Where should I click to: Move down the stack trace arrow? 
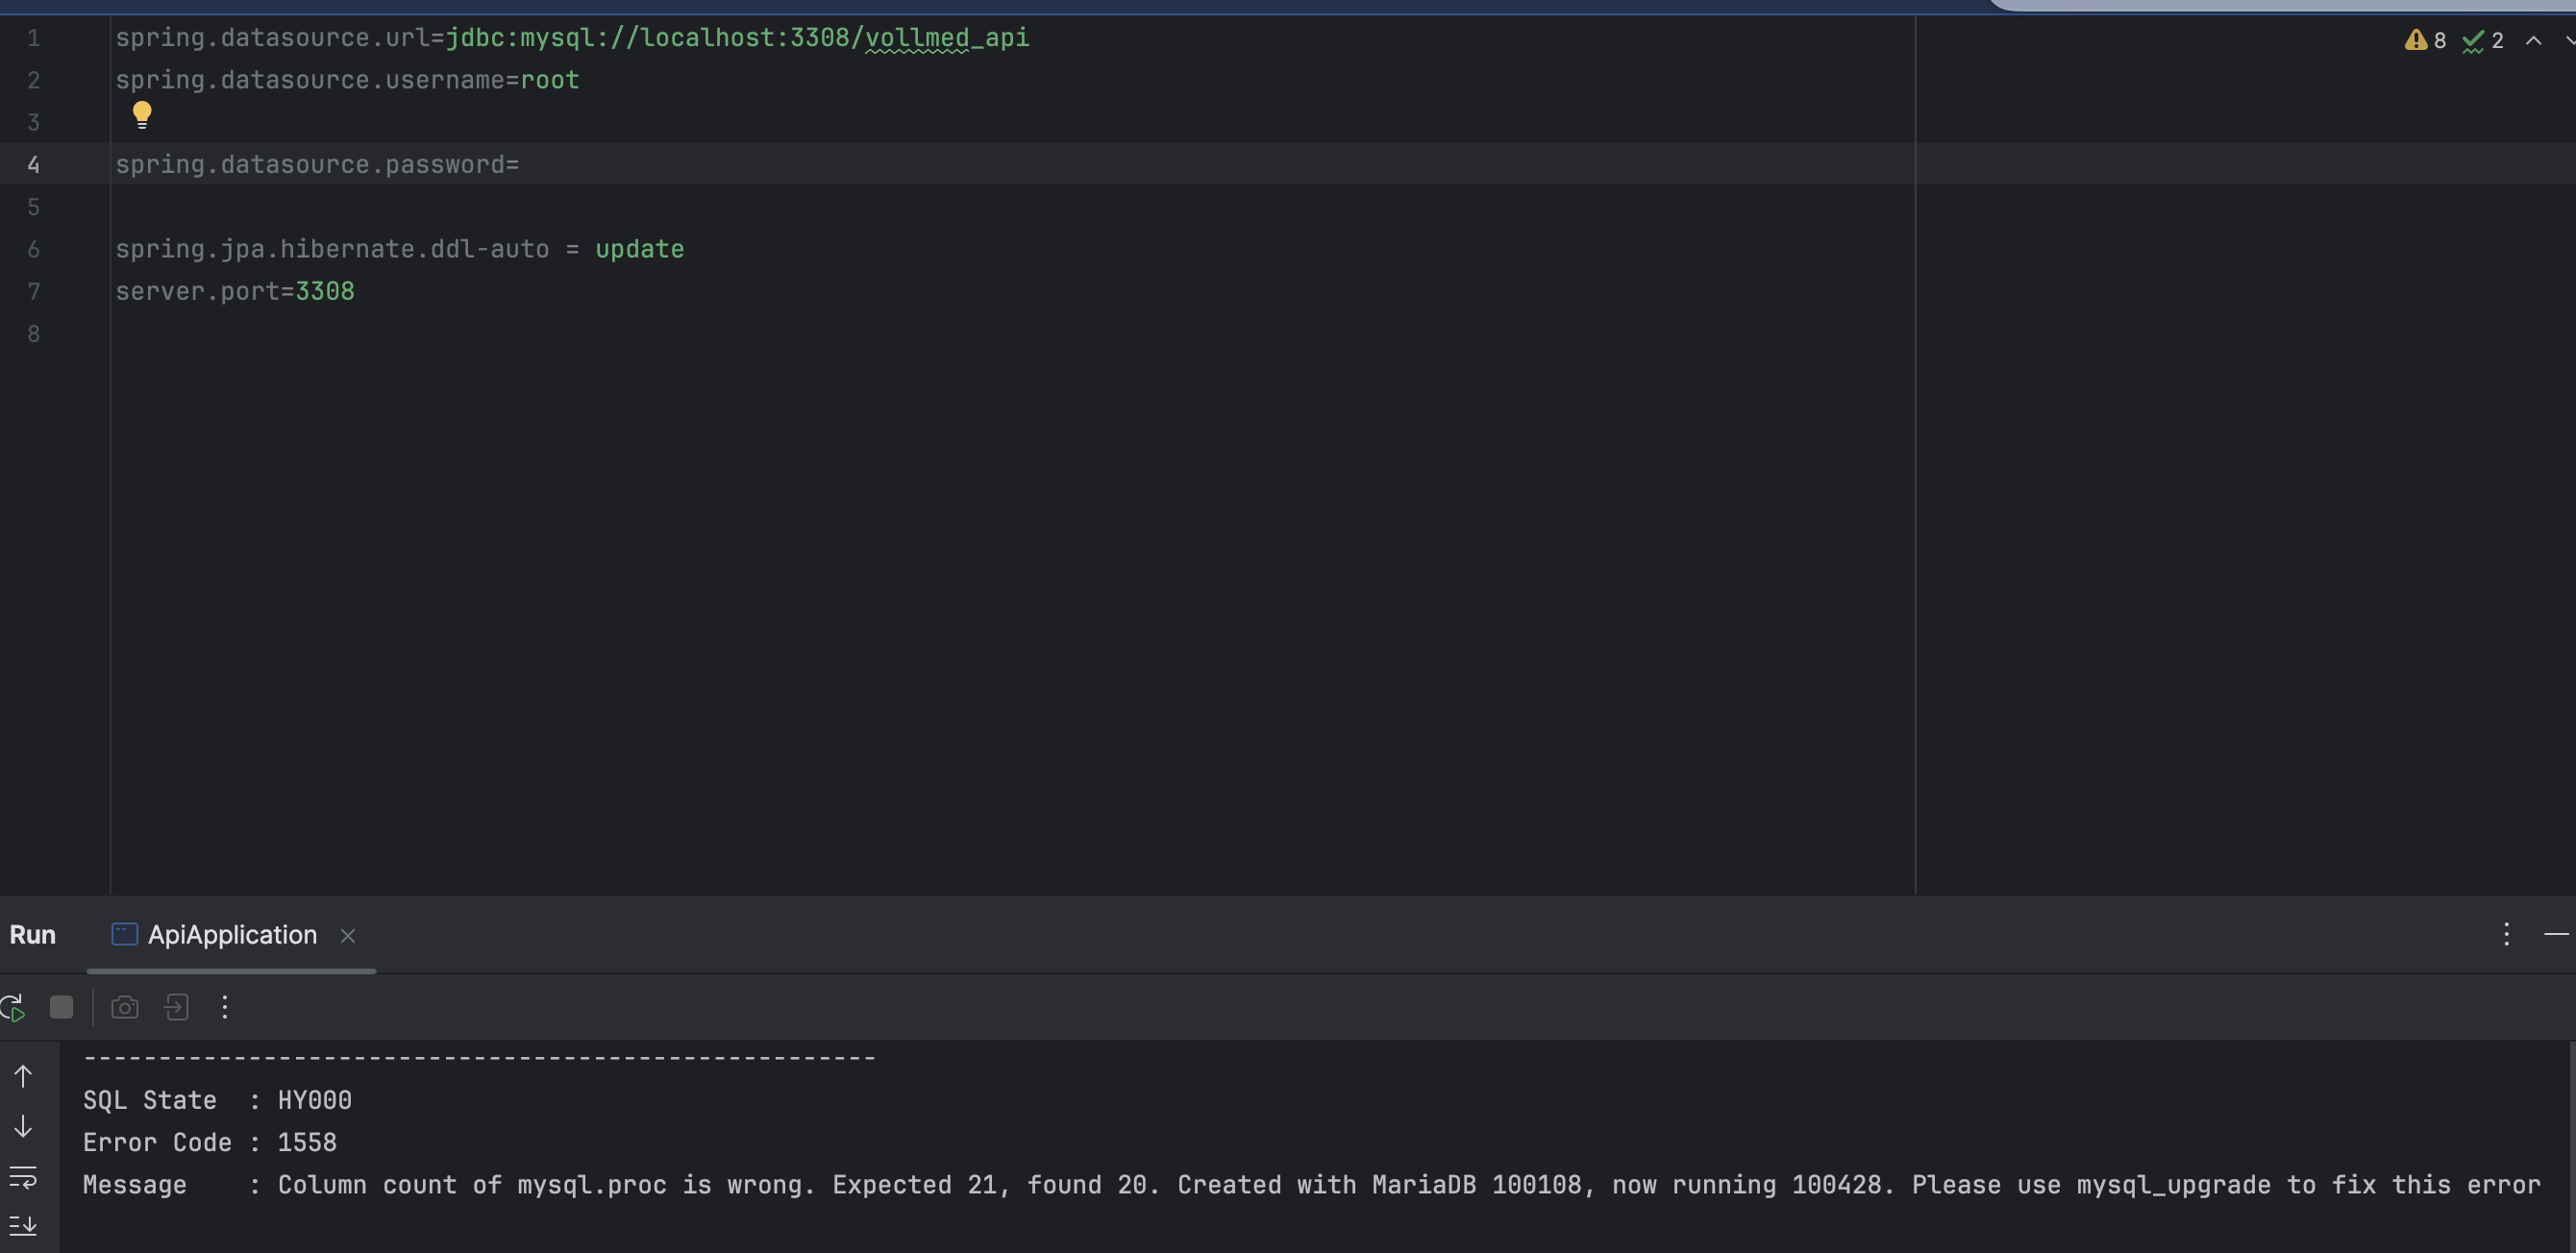(23, 1126)
